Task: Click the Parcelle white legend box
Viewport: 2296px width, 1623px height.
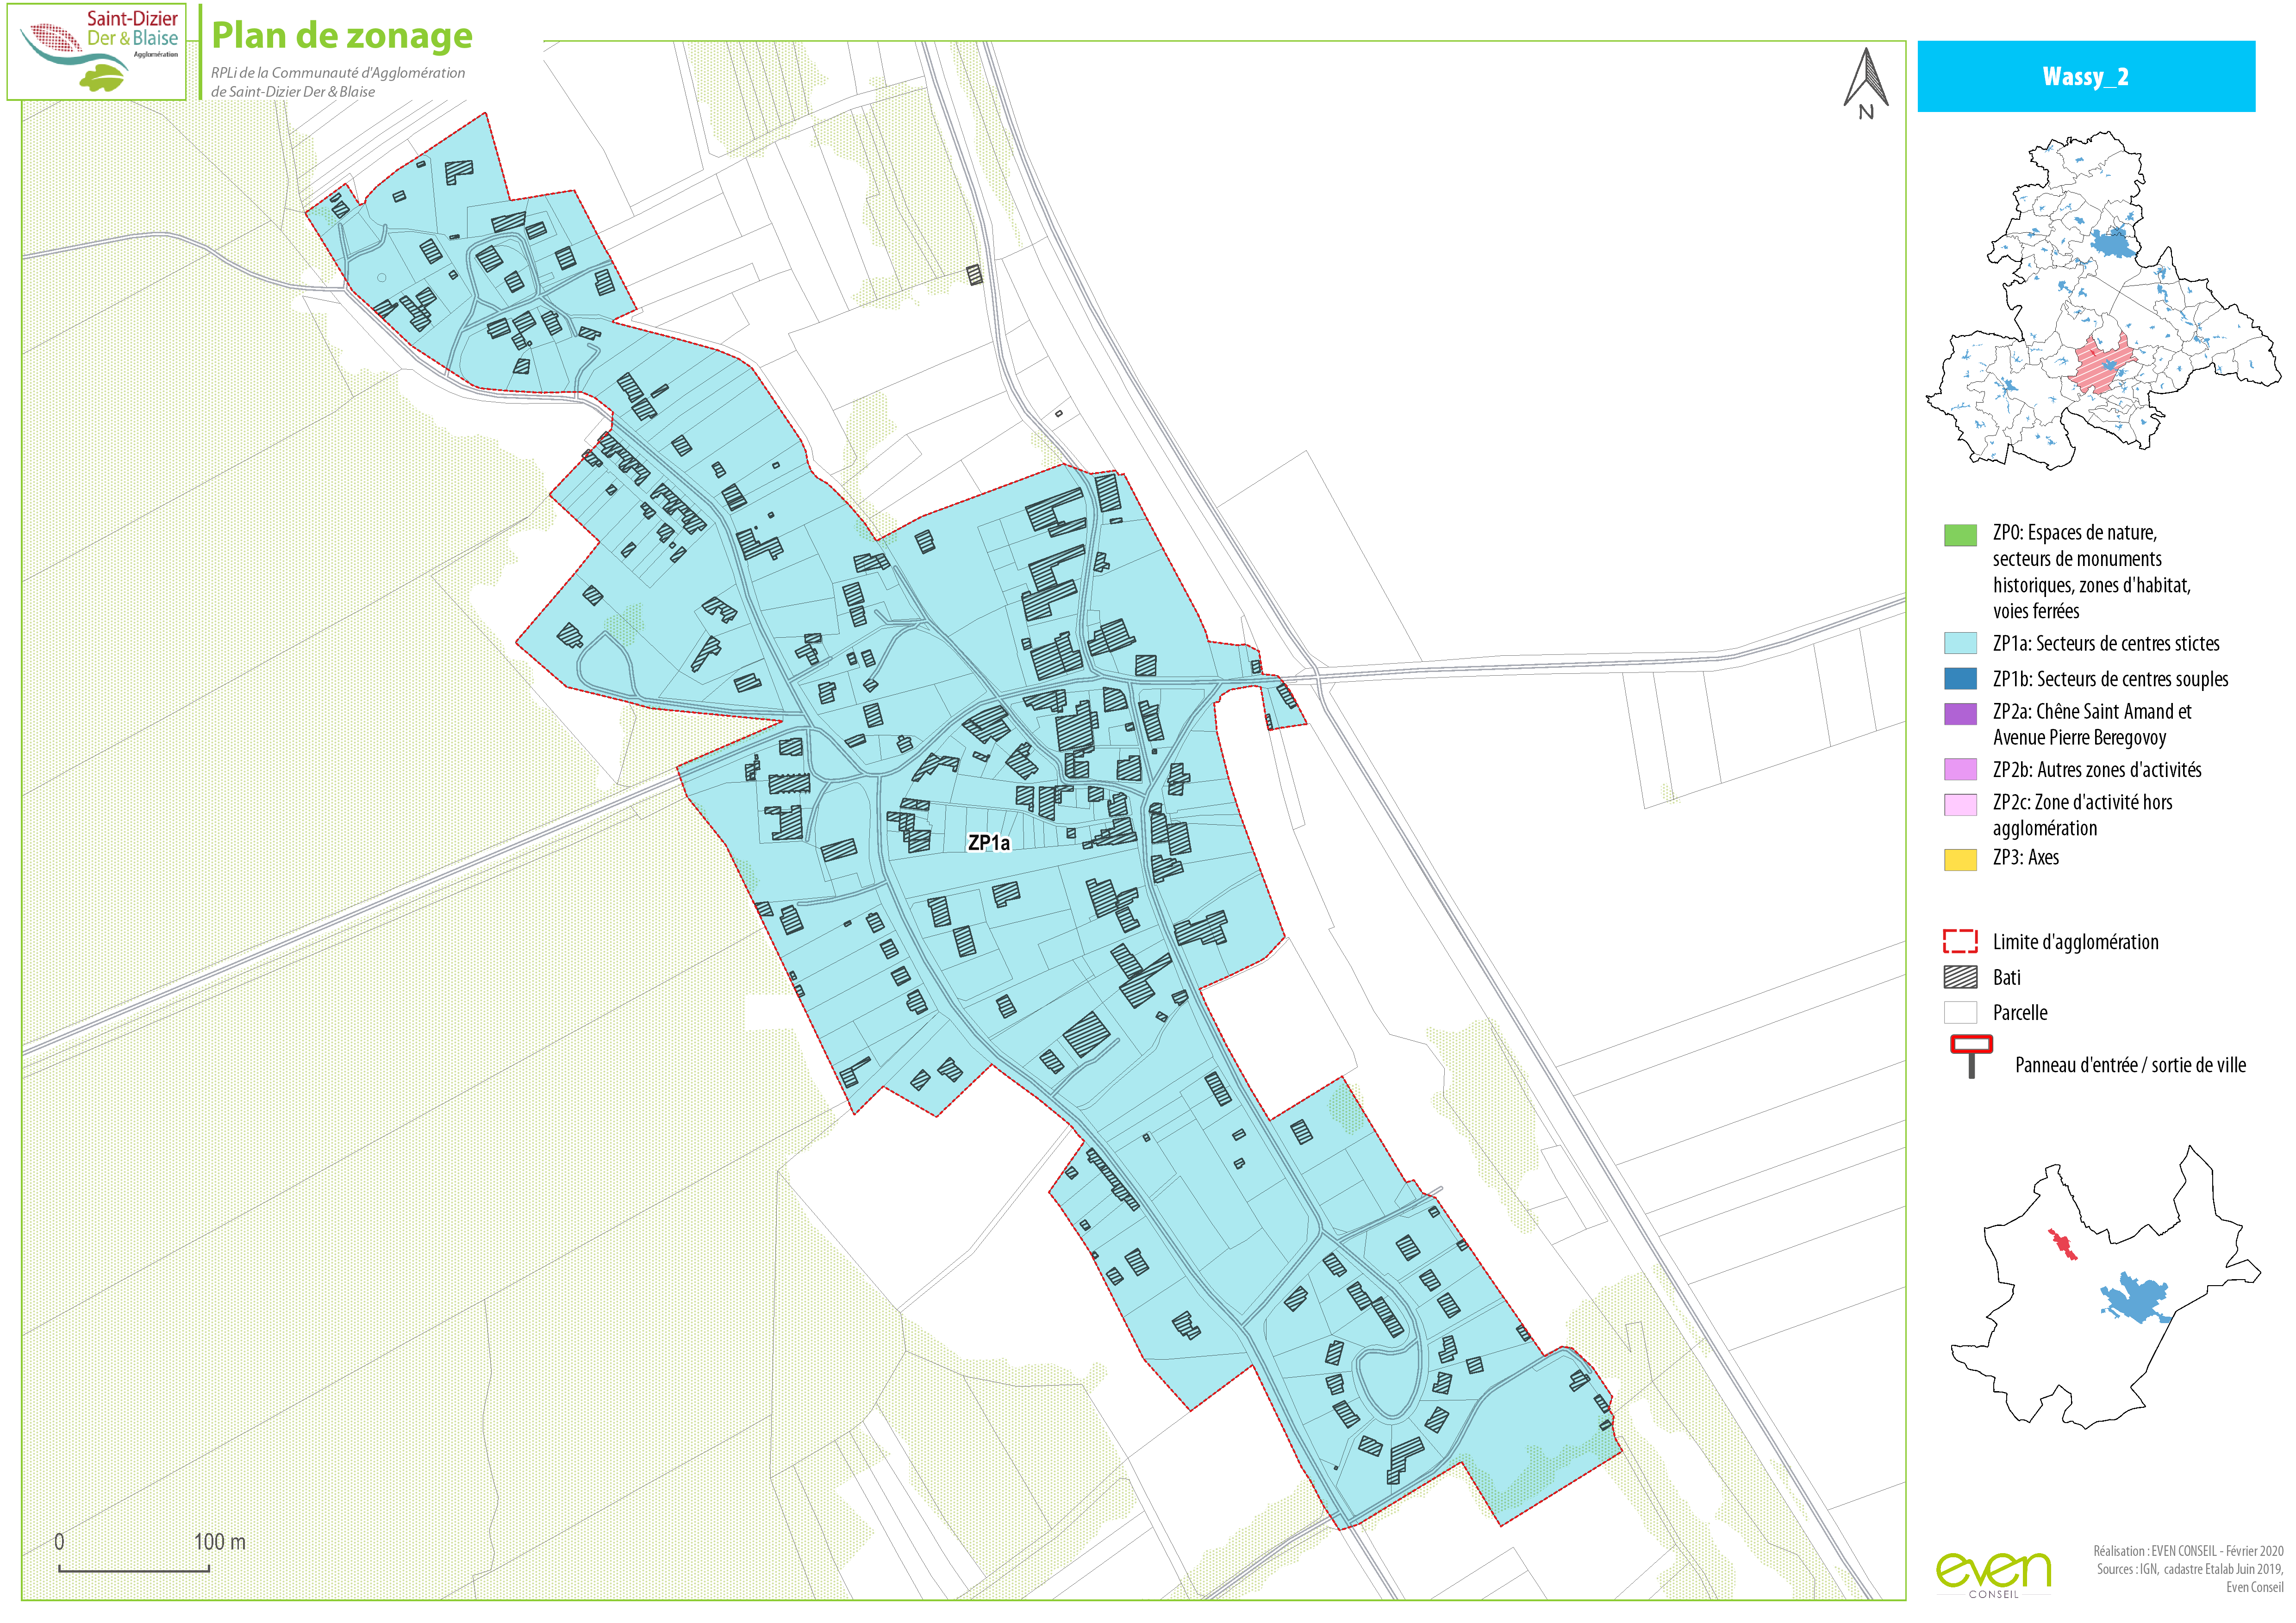Action: click(1960, 1013)
